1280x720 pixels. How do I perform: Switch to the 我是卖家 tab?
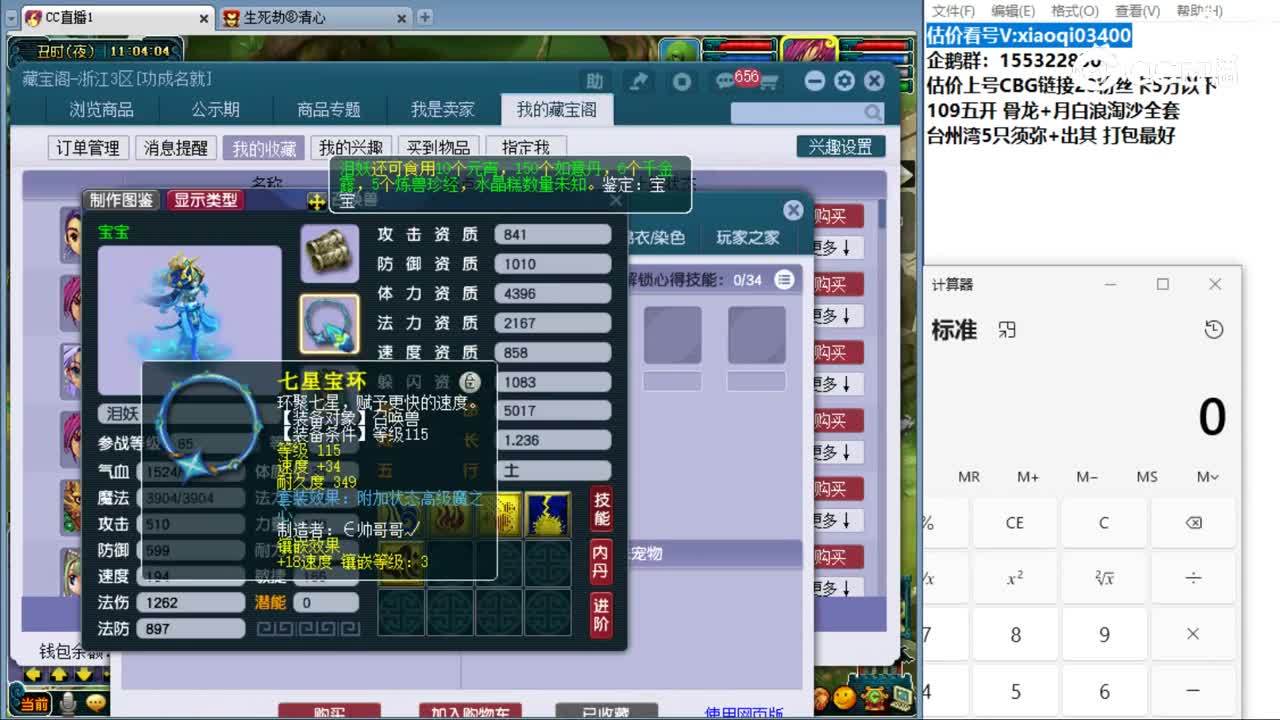(443, 110)
